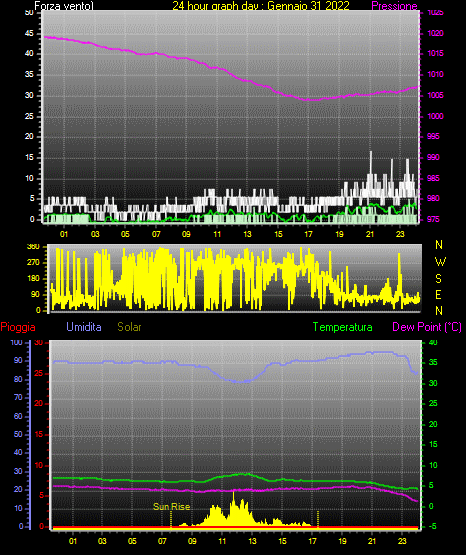
Task: Click the S compass label on wind direction chart
Action: (x=438, y=279)
